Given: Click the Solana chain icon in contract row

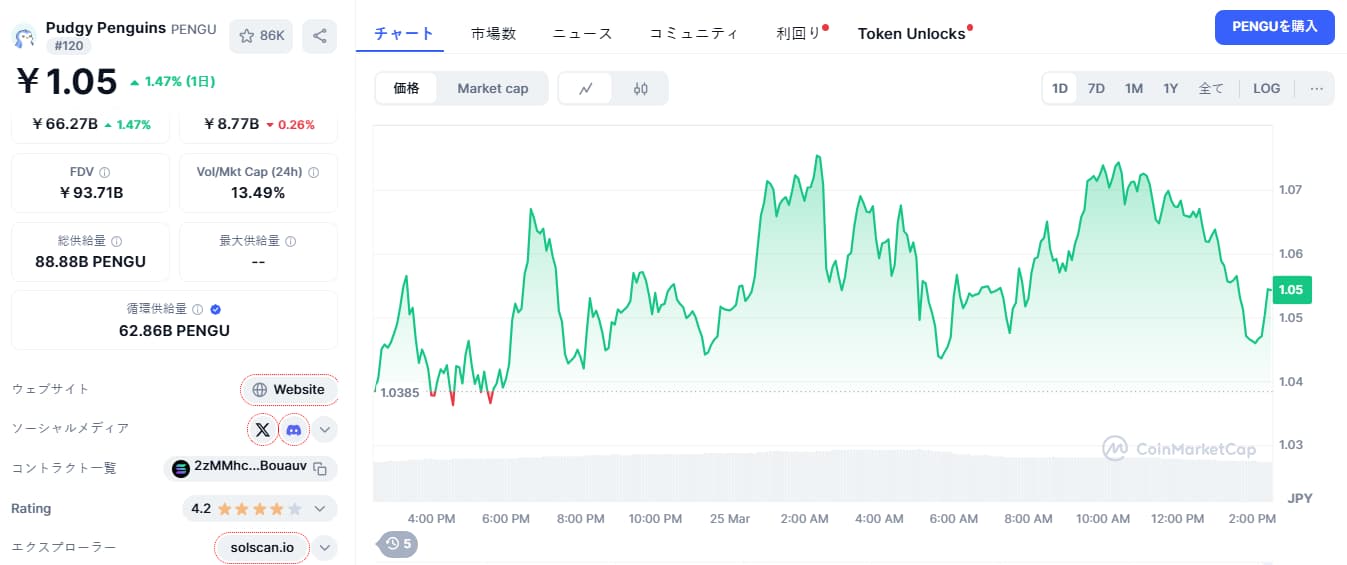Looking at the screenshot, I should point(181,468).
